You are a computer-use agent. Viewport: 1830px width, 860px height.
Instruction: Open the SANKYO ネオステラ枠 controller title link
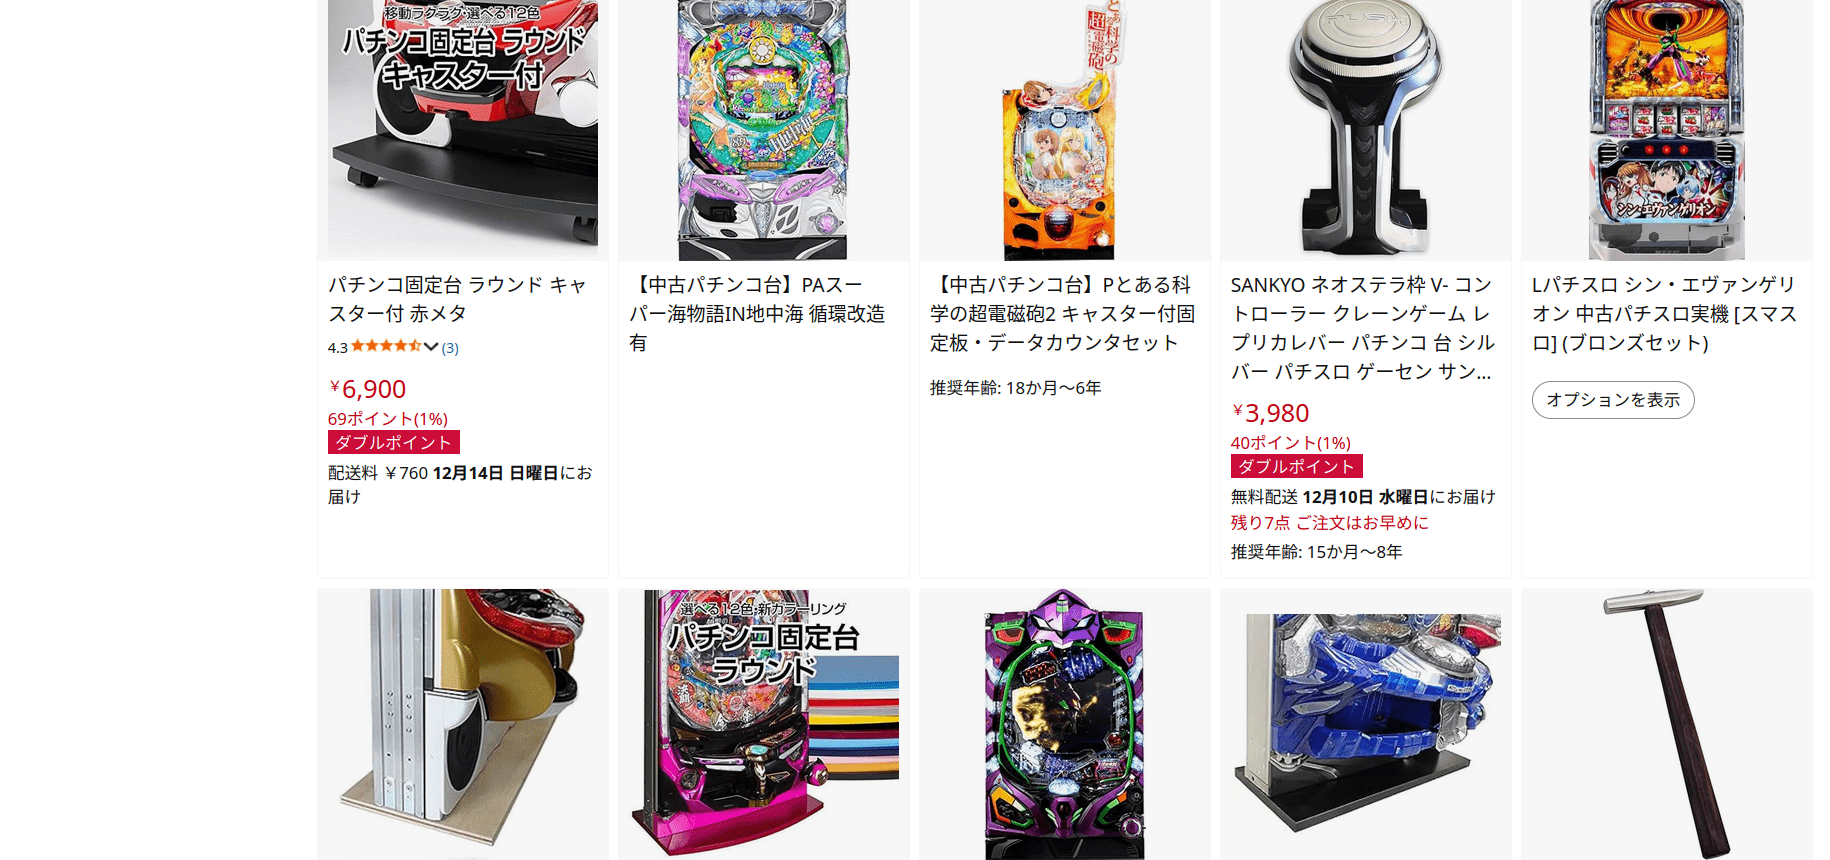1362,328
